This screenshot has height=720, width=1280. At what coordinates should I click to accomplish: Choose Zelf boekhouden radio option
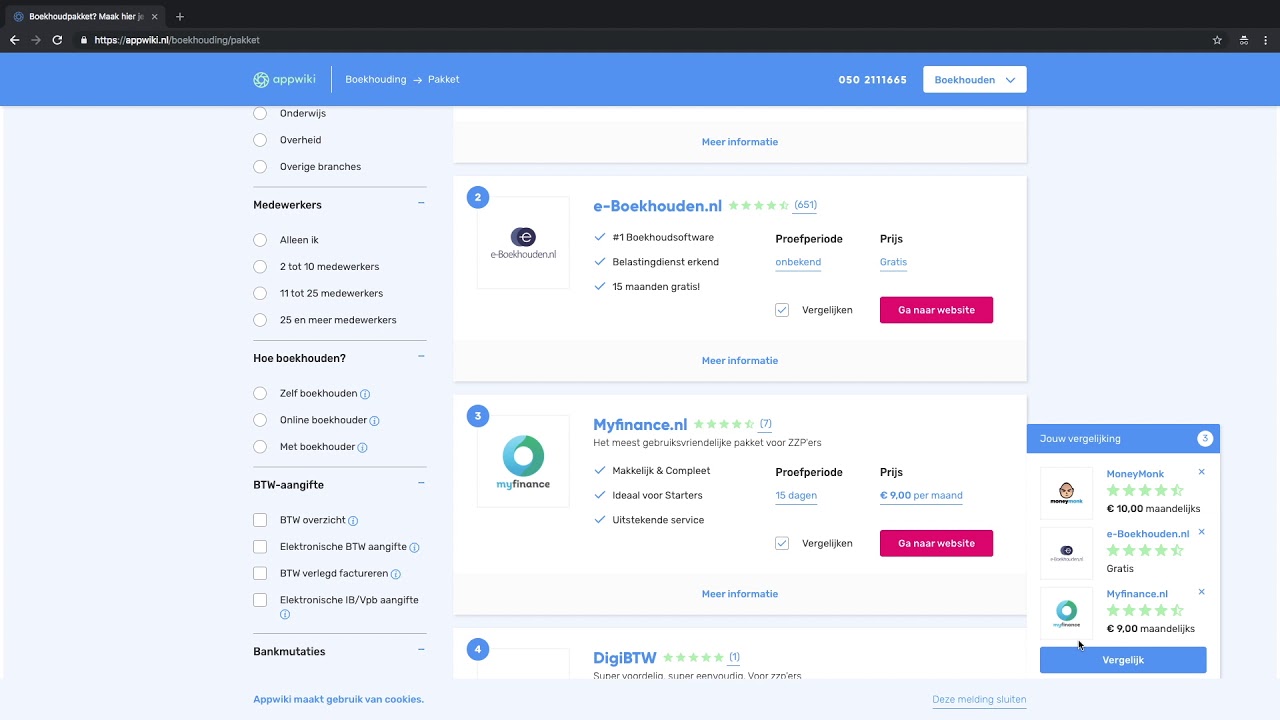pos(260,394)
